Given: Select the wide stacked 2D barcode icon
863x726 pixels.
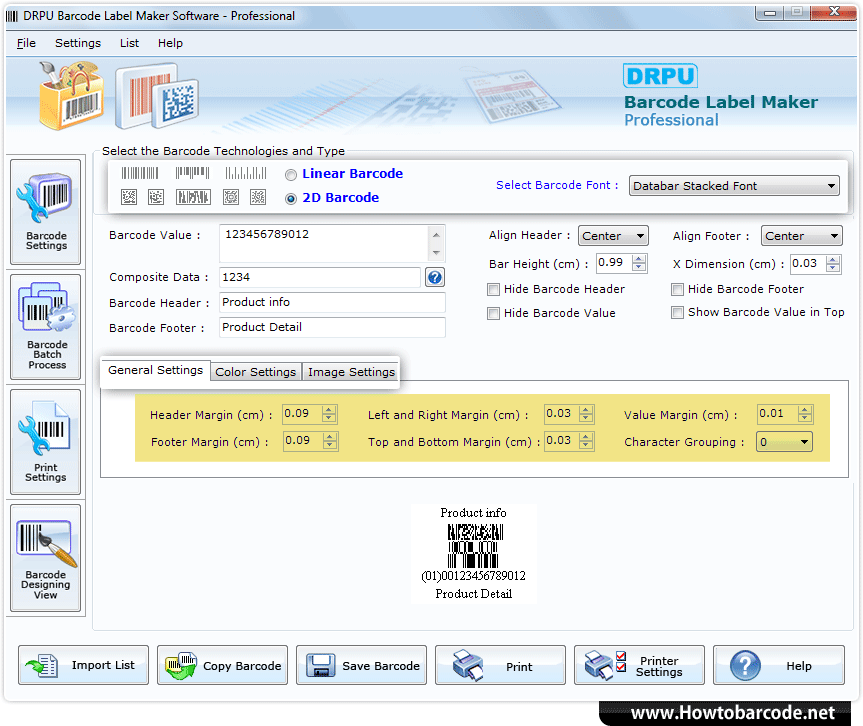Looking at the screenshot, I should [193, 197].
